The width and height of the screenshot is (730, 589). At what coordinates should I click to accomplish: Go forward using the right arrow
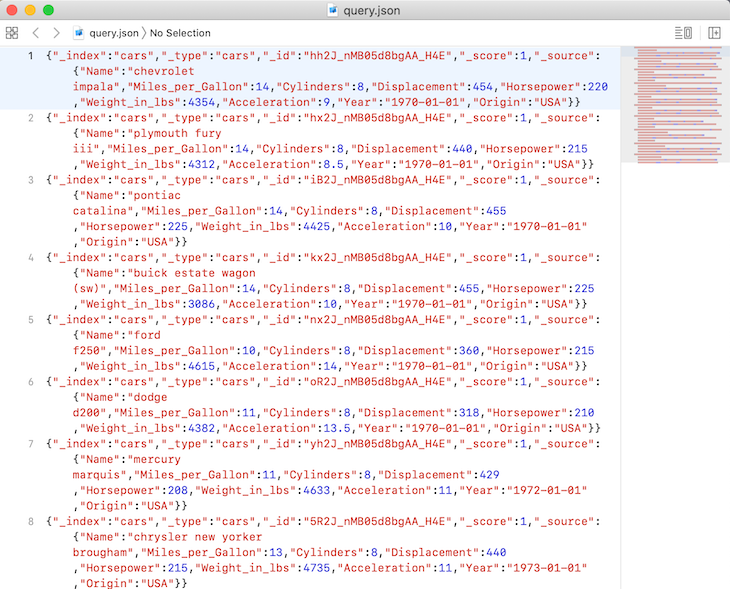point(56,33)
